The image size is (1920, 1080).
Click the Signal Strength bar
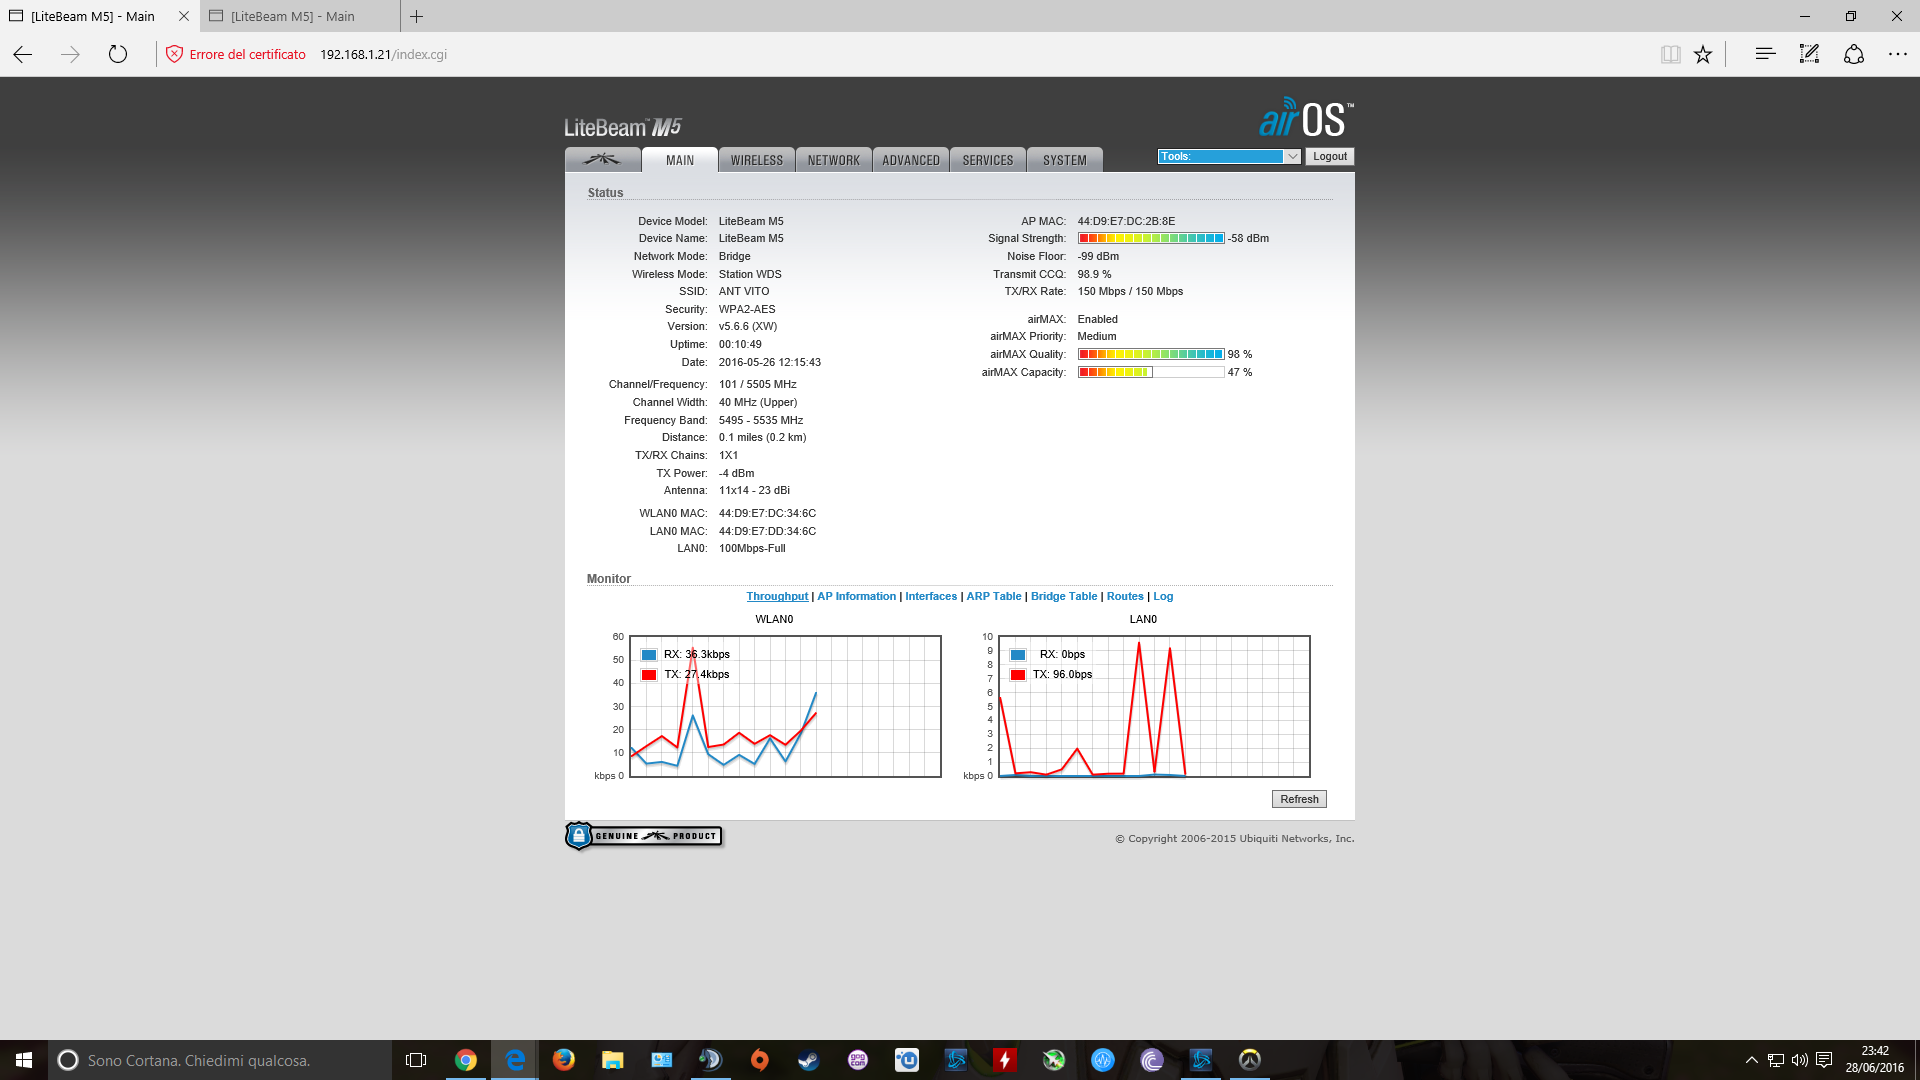coord(1151,238)
